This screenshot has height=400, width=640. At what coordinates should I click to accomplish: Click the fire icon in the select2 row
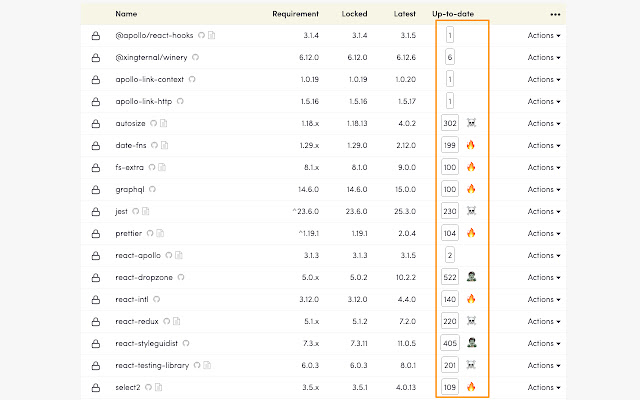coord(471,387)
